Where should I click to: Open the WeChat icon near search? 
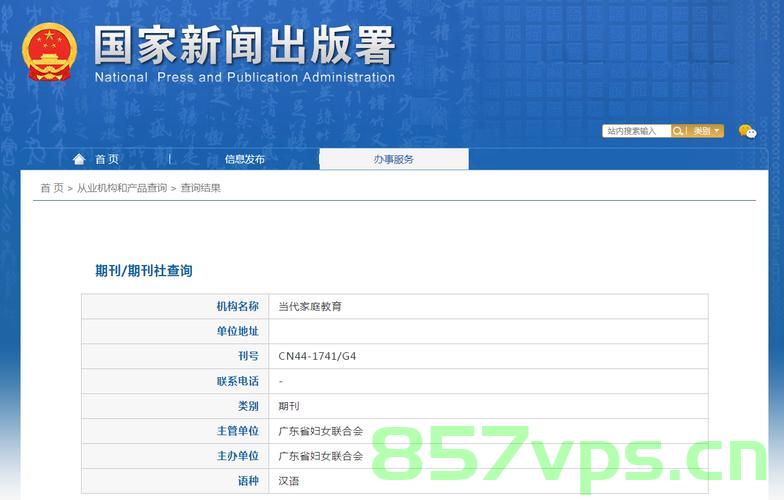tap(748, 132)
